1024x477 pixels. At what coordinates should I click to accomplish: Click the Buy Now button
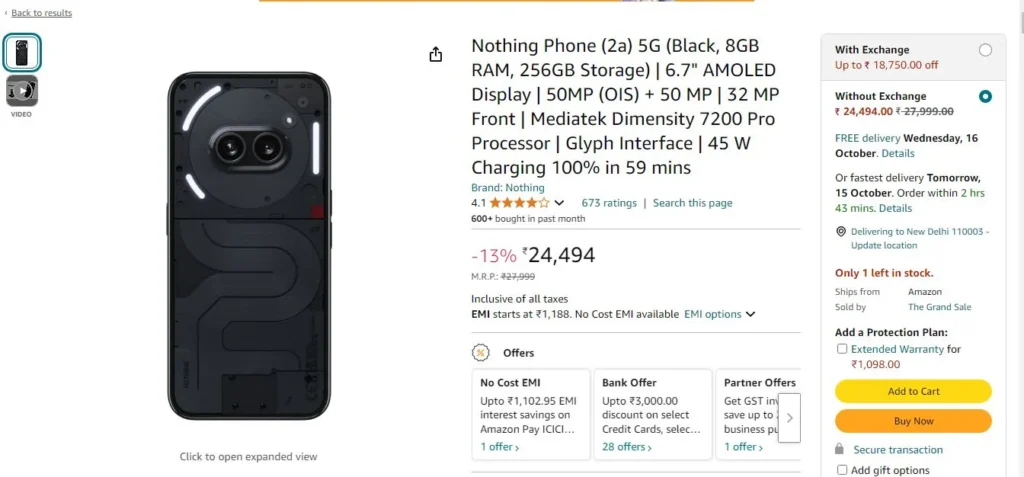click(x=913, y=421)
